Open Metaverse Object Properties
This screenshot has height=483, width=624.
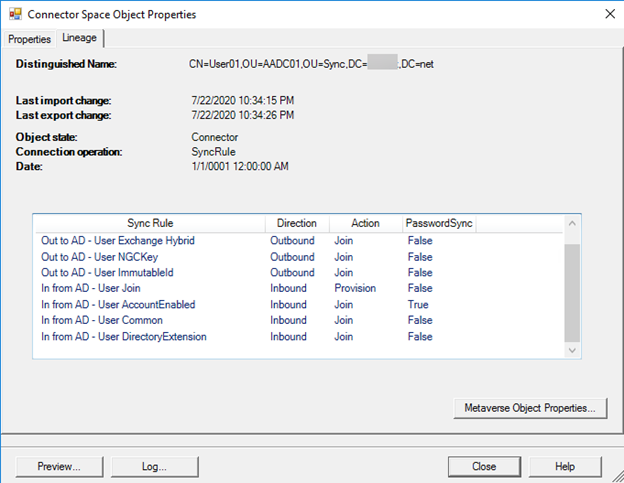tap(530, 408)
